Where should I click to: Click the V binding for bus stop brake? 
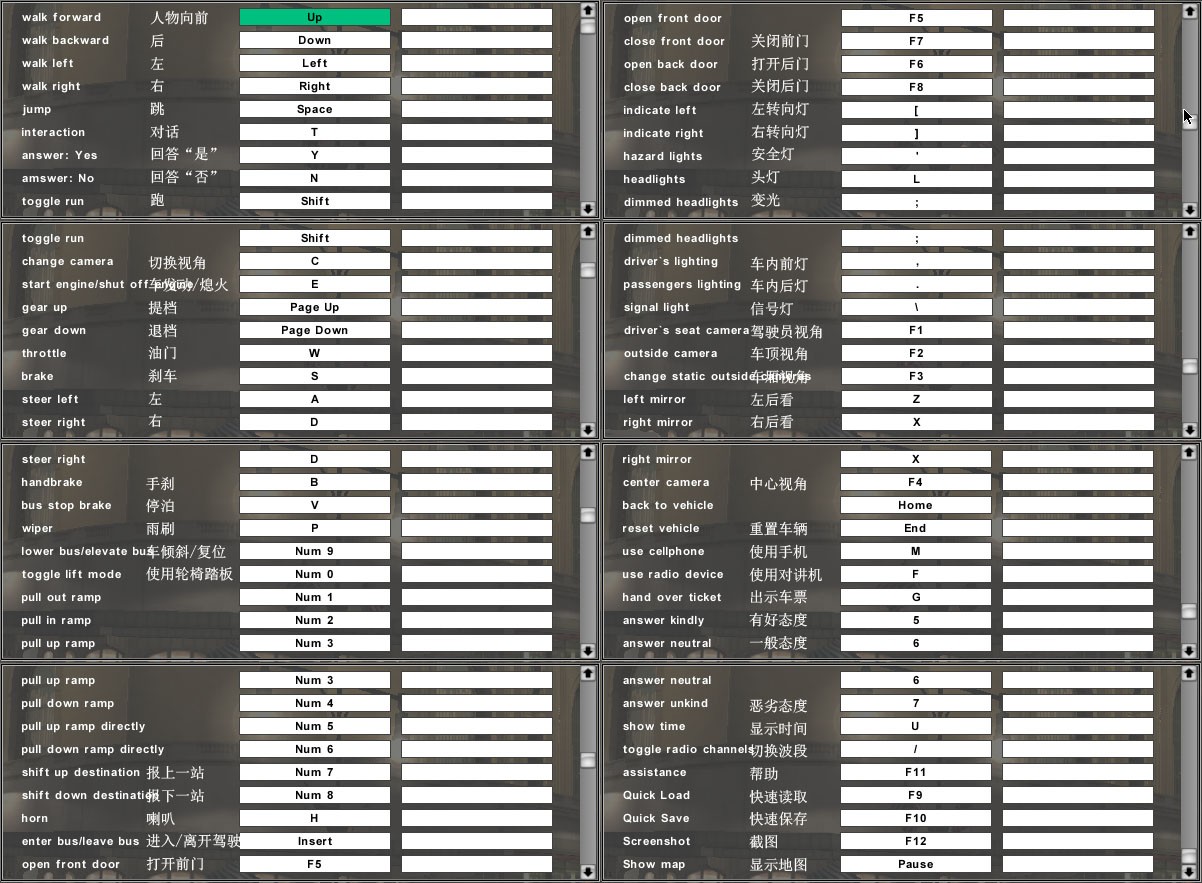click(315, 505)
